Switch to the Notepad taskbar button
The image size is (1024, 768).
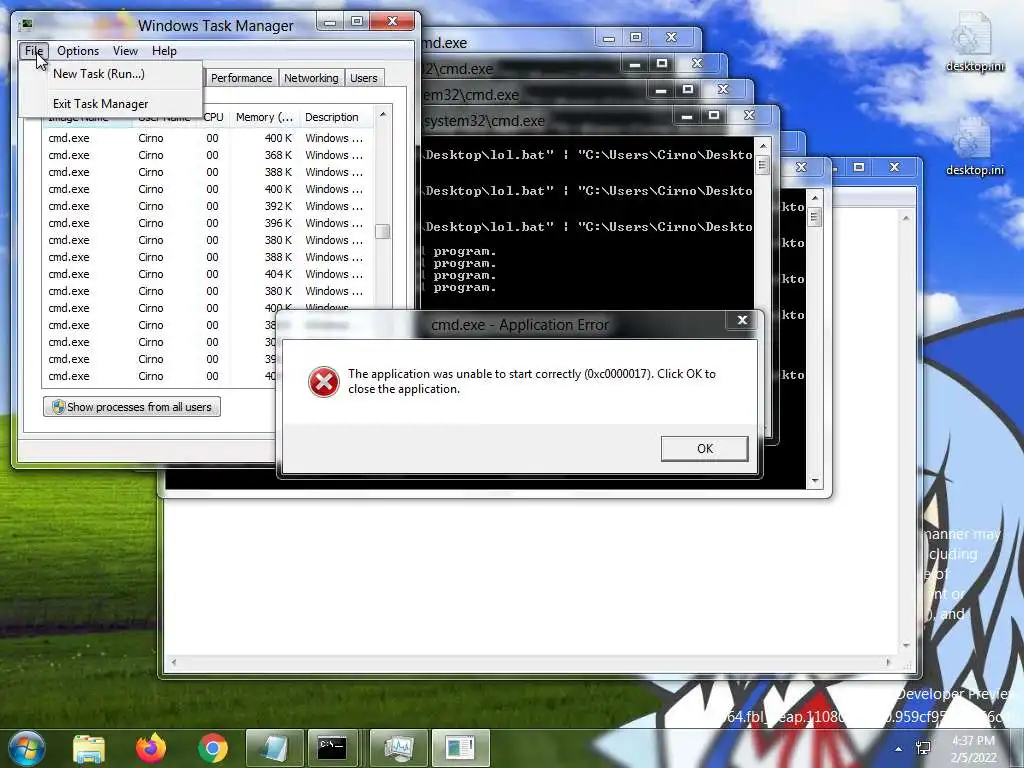[275, 748]
